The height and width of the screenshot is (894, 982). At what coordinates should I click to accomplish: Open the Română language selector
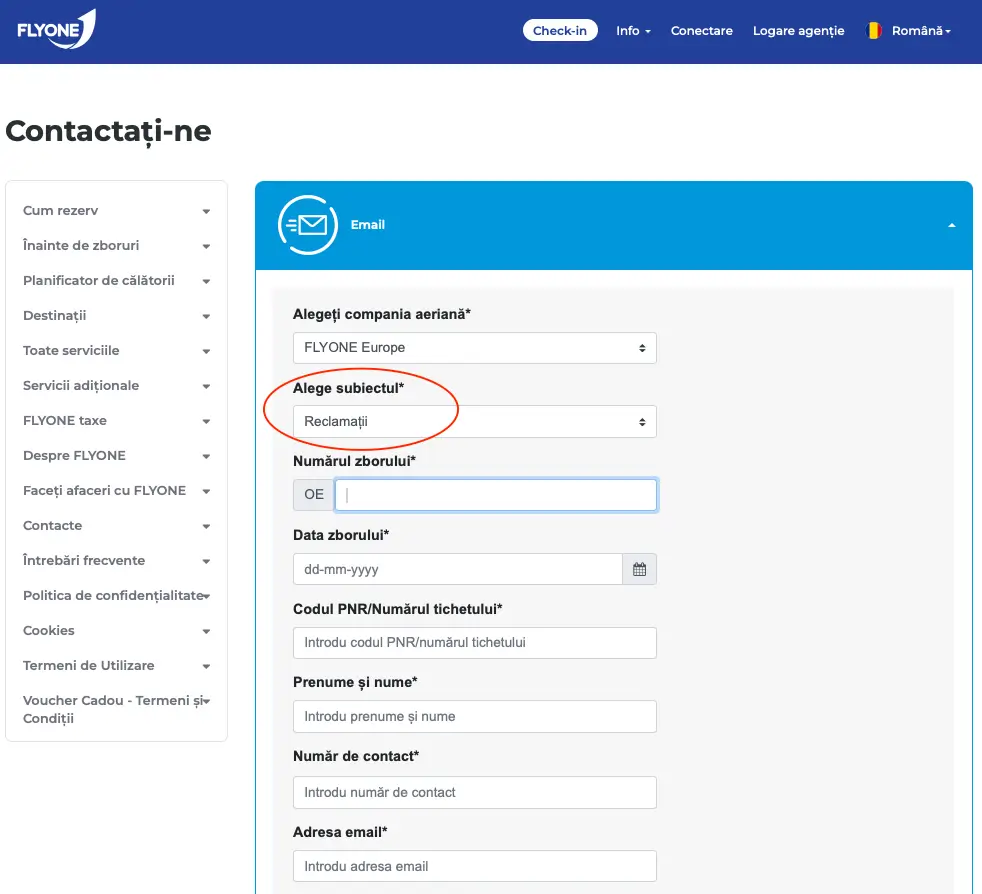pos(921,31)
